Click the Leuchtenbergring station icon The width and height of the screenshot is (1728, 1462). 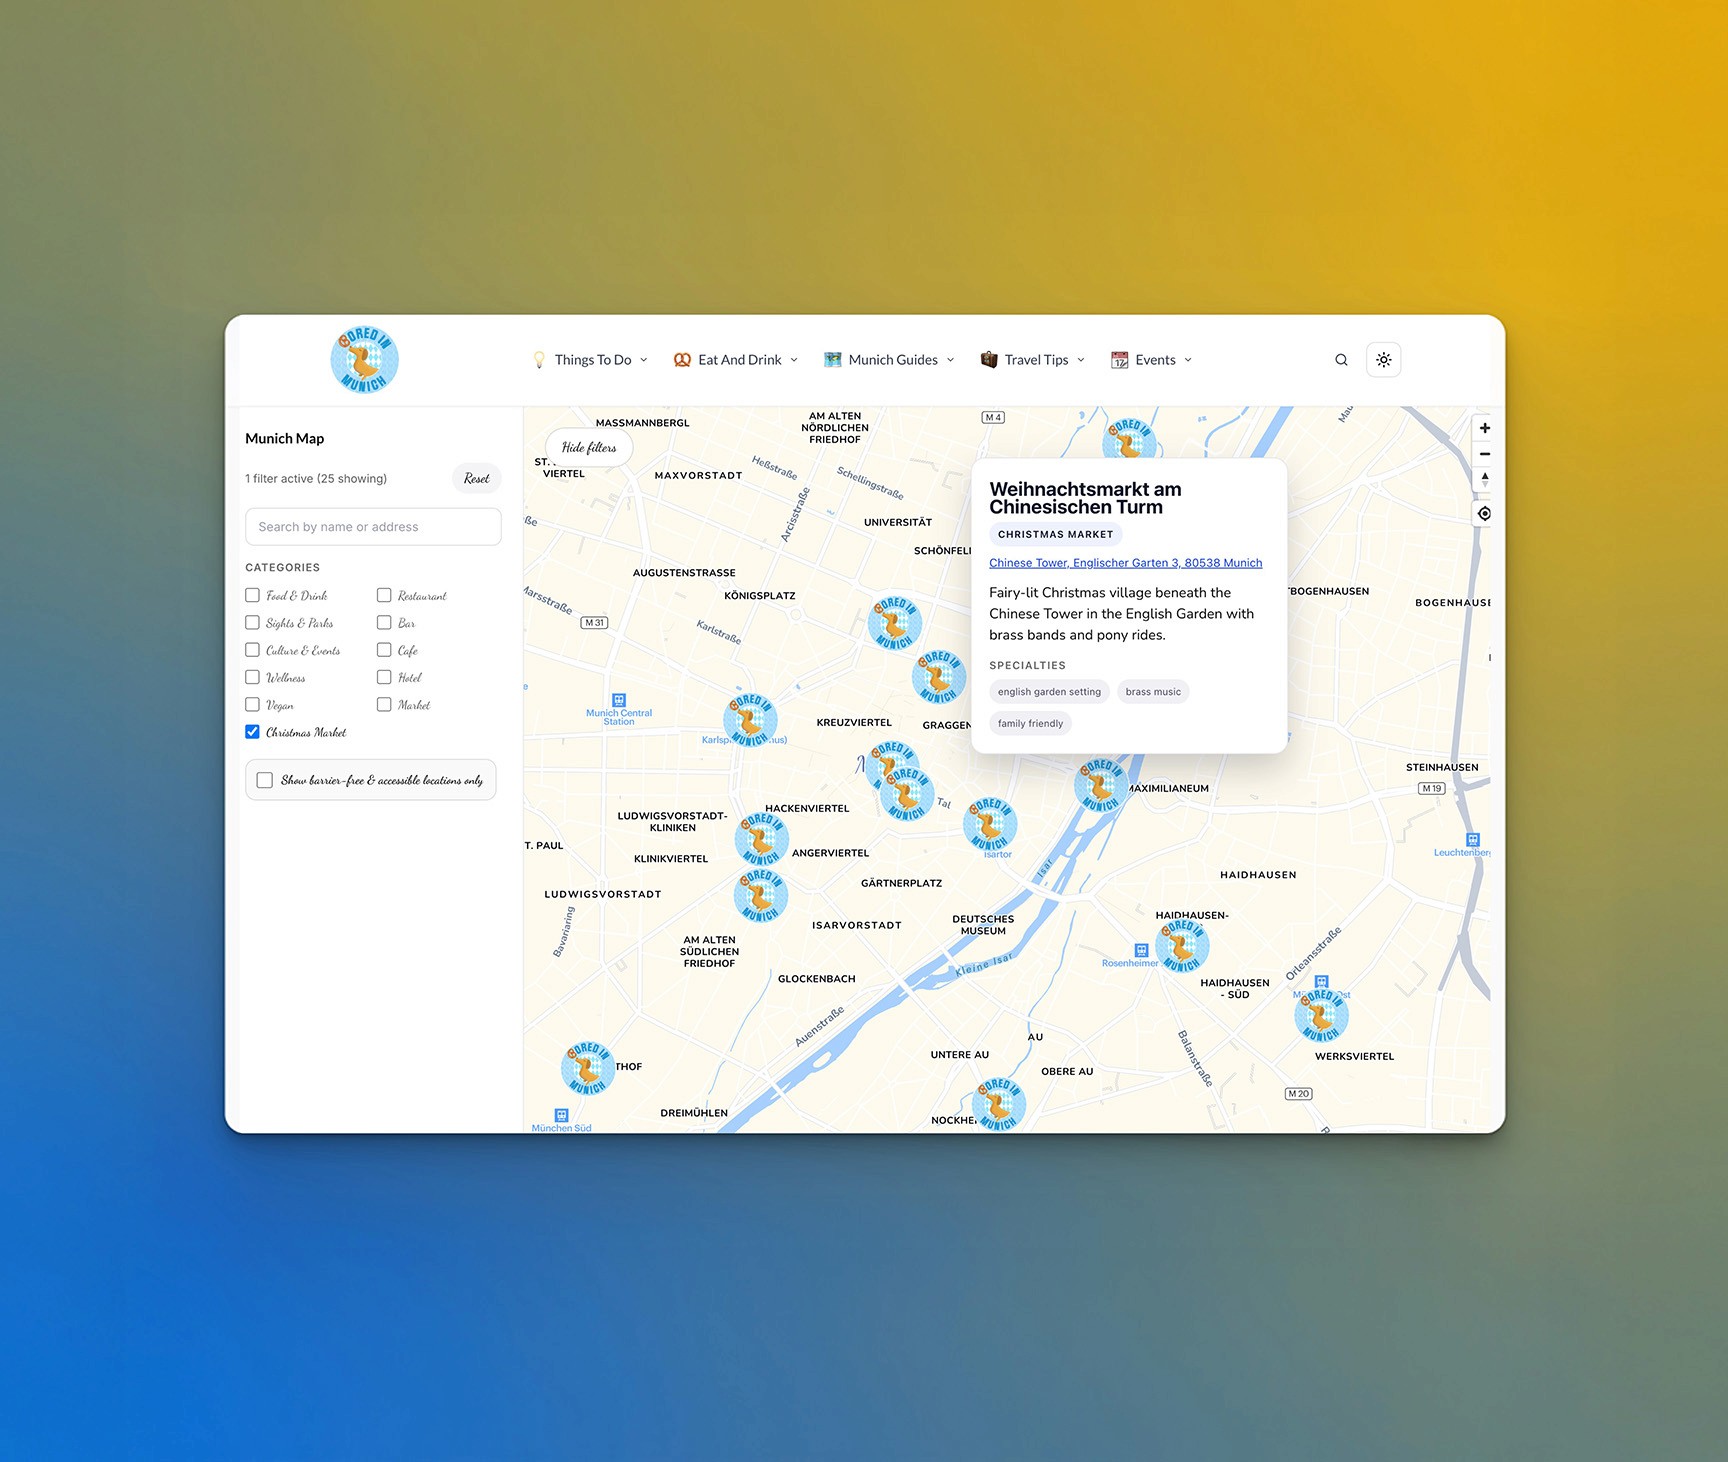click(x=1472, y=840)
